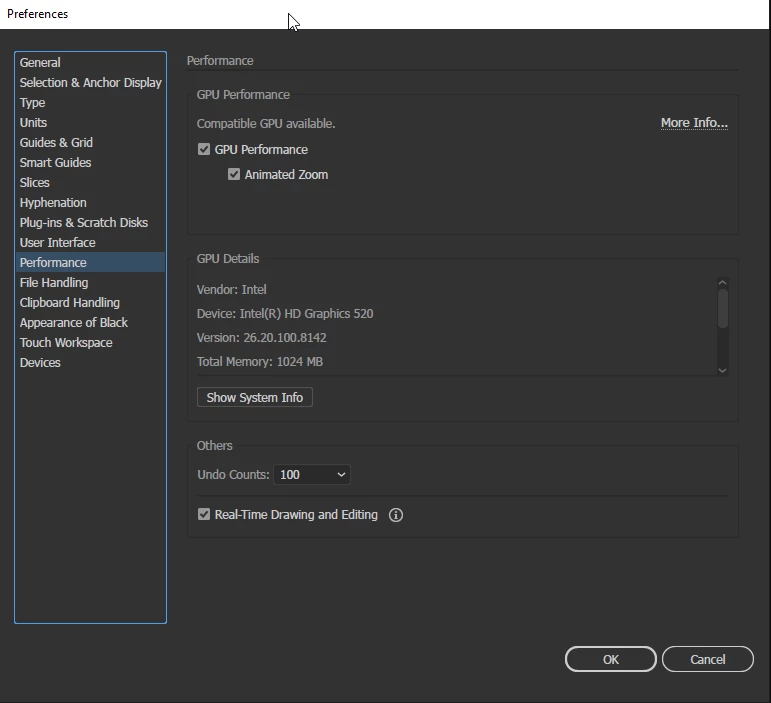Image resolution: width=771 pixels, height=703 pixels.
Task: Select Clipboard Handling category
Action: [90, 302]
